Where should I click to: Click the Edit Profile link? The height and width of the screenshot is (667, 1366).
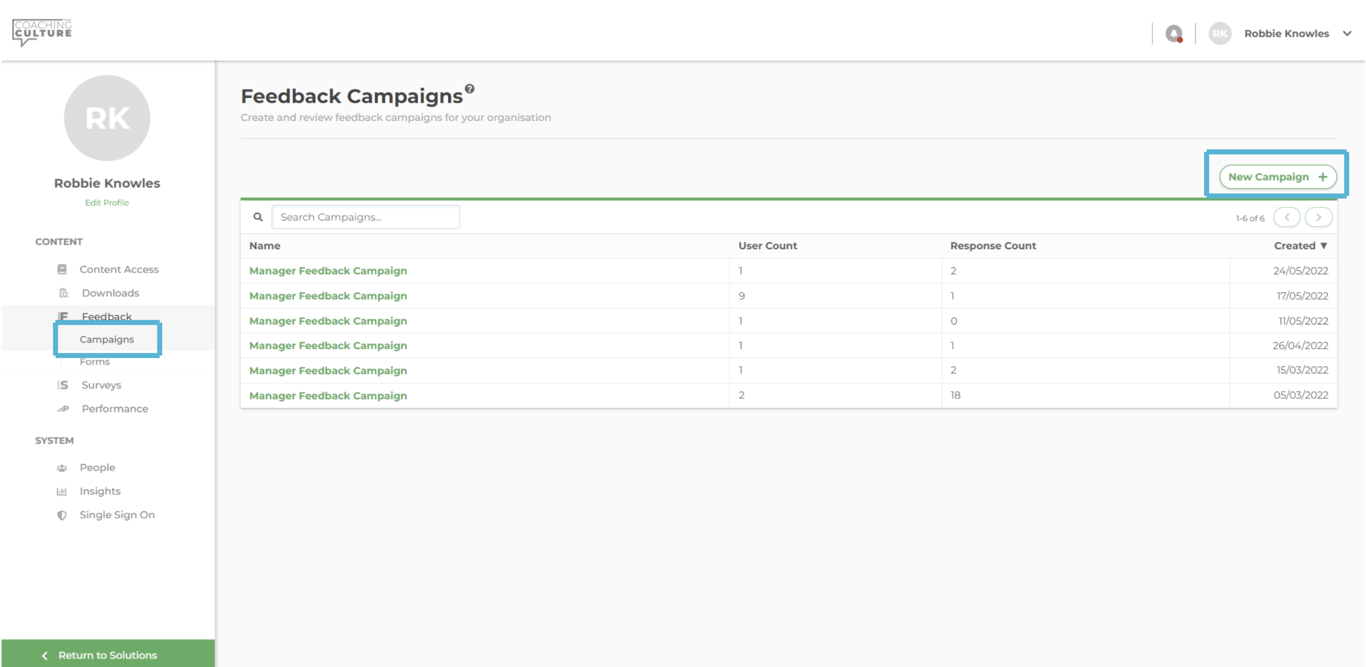107,203
